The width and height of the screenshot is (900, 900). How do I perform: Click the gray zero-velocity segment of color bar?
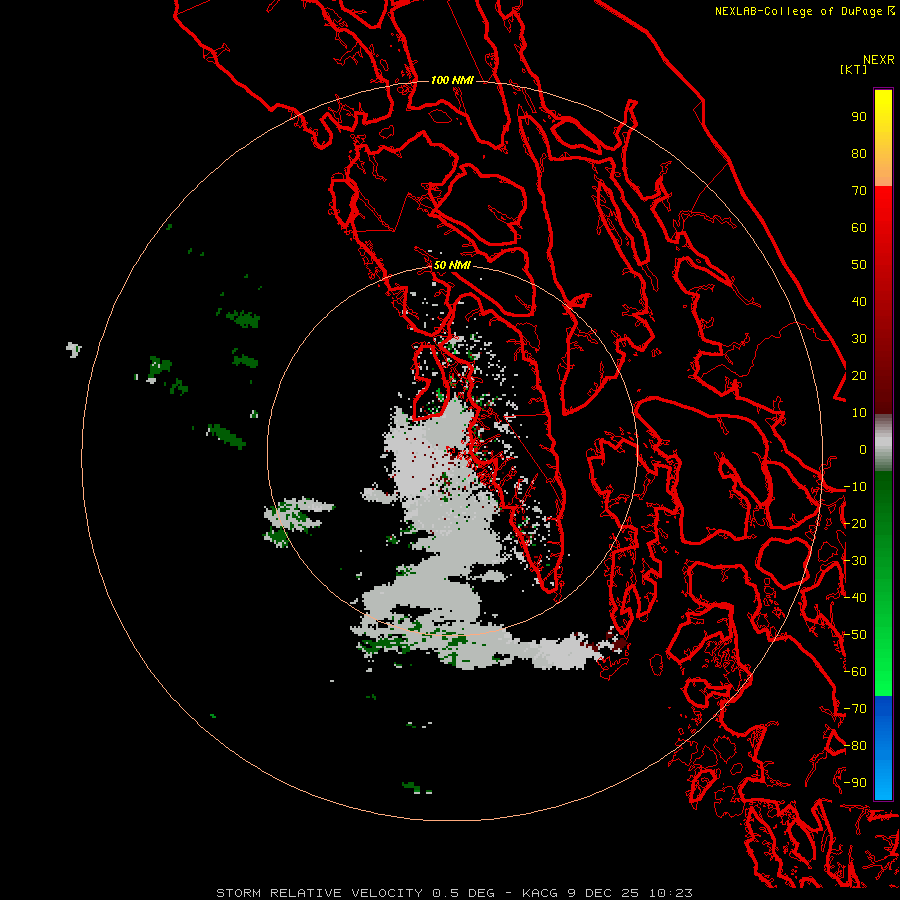(883, 443)
